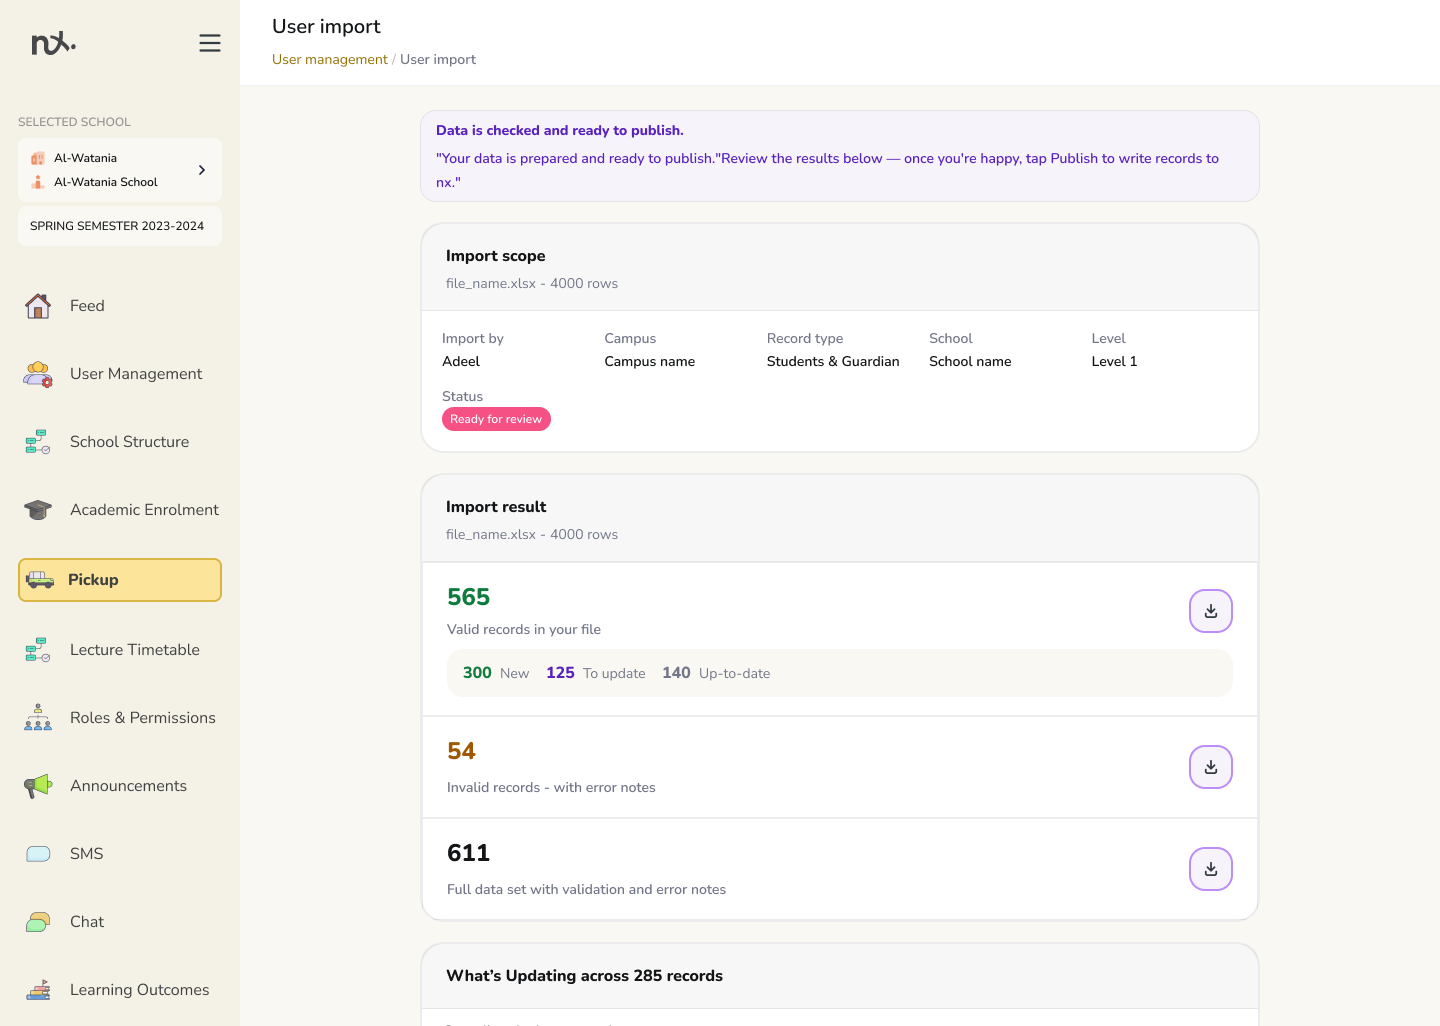
Task: Click the Invalid records - with error notes label
Action: (x=551, y=788)
